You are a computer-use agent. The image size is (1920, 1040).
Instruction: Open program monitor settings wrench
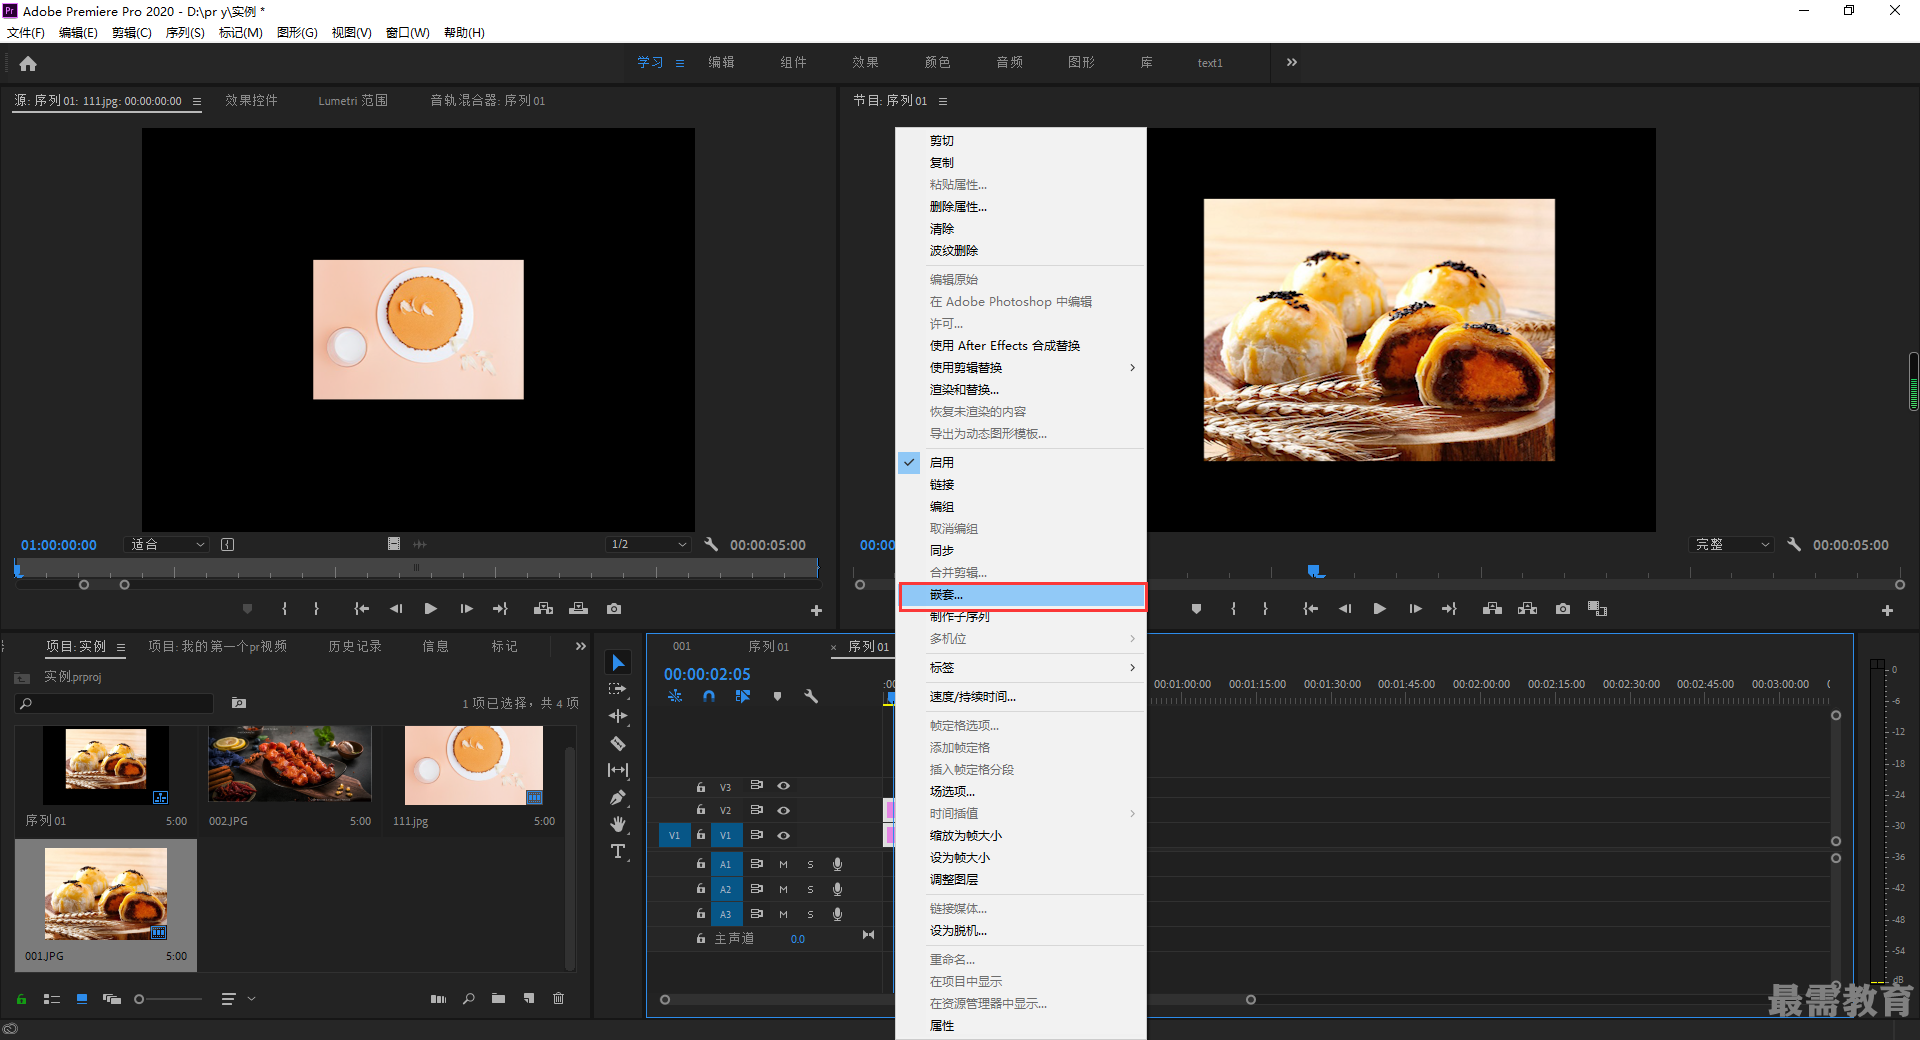click(x=1794, y=544)
